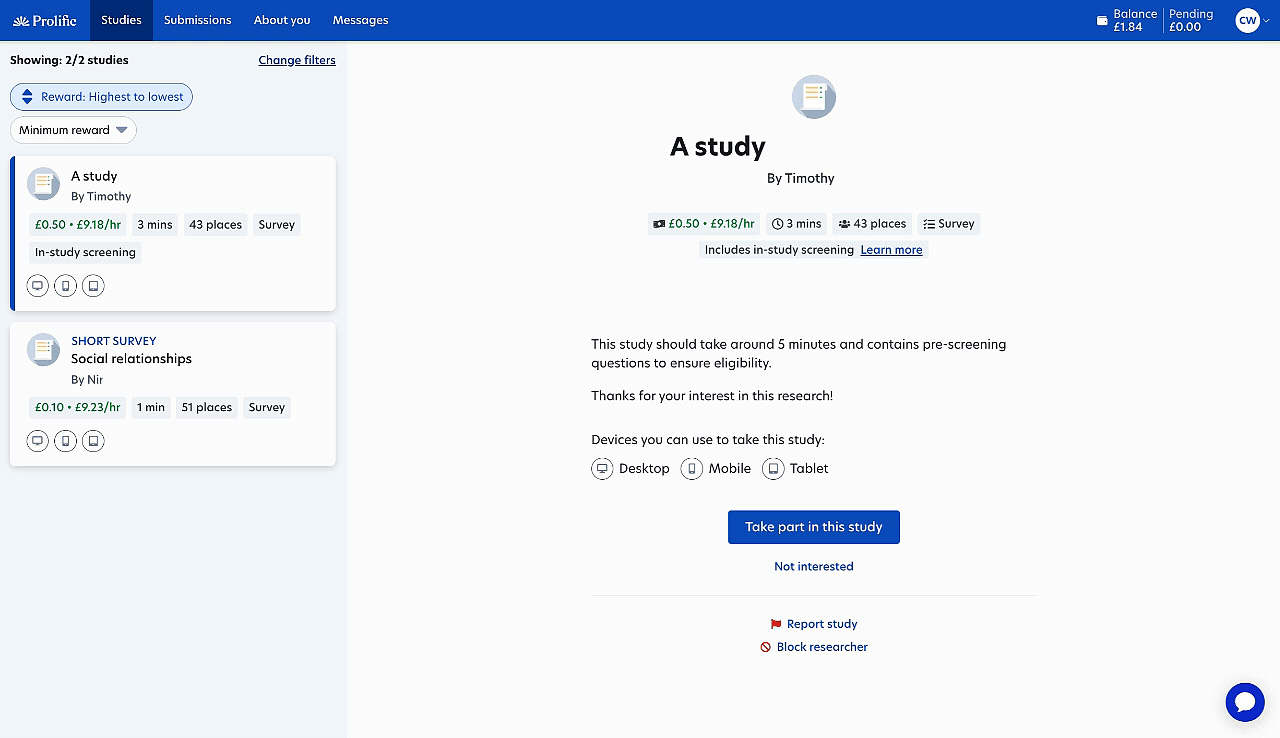Open the Studies tab
This screenshot has width=1280, height=738.
click(x=121, y=20)
